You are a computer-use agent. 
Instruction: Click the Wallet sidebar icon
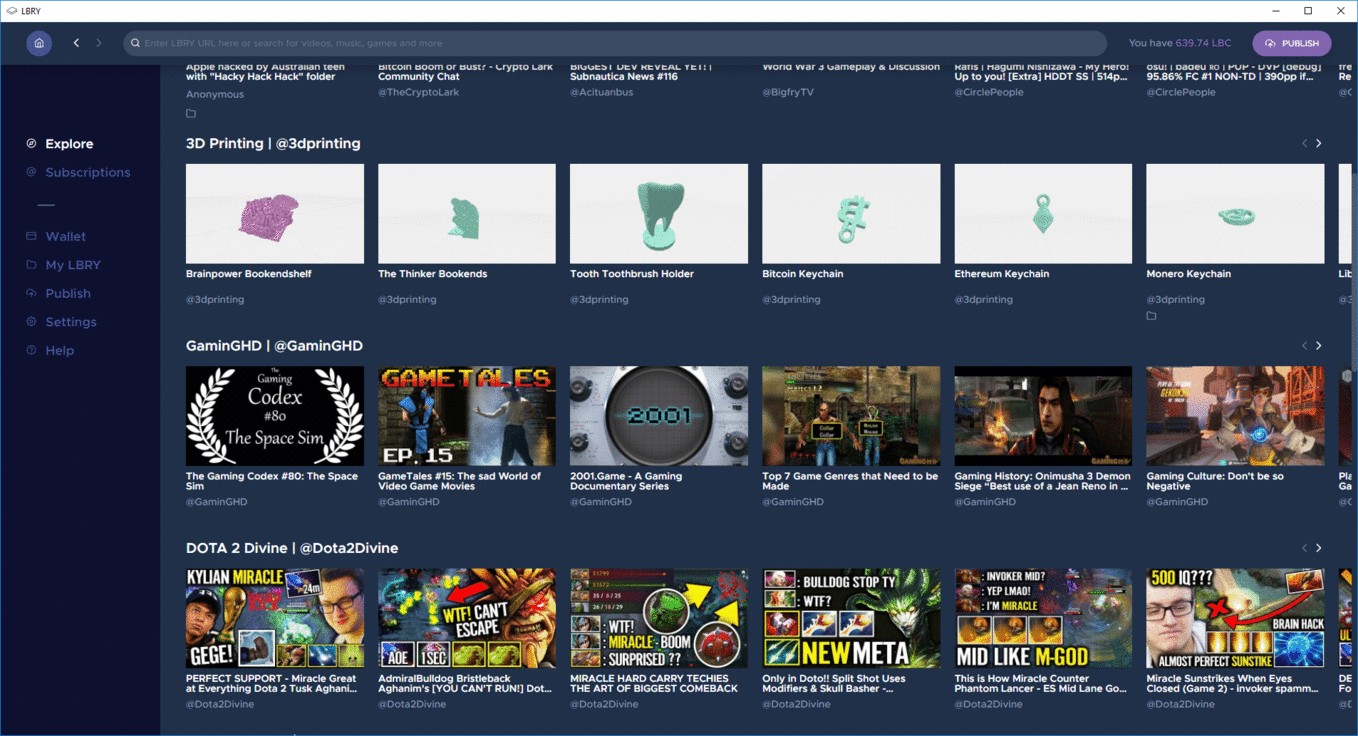click(31, 236)
